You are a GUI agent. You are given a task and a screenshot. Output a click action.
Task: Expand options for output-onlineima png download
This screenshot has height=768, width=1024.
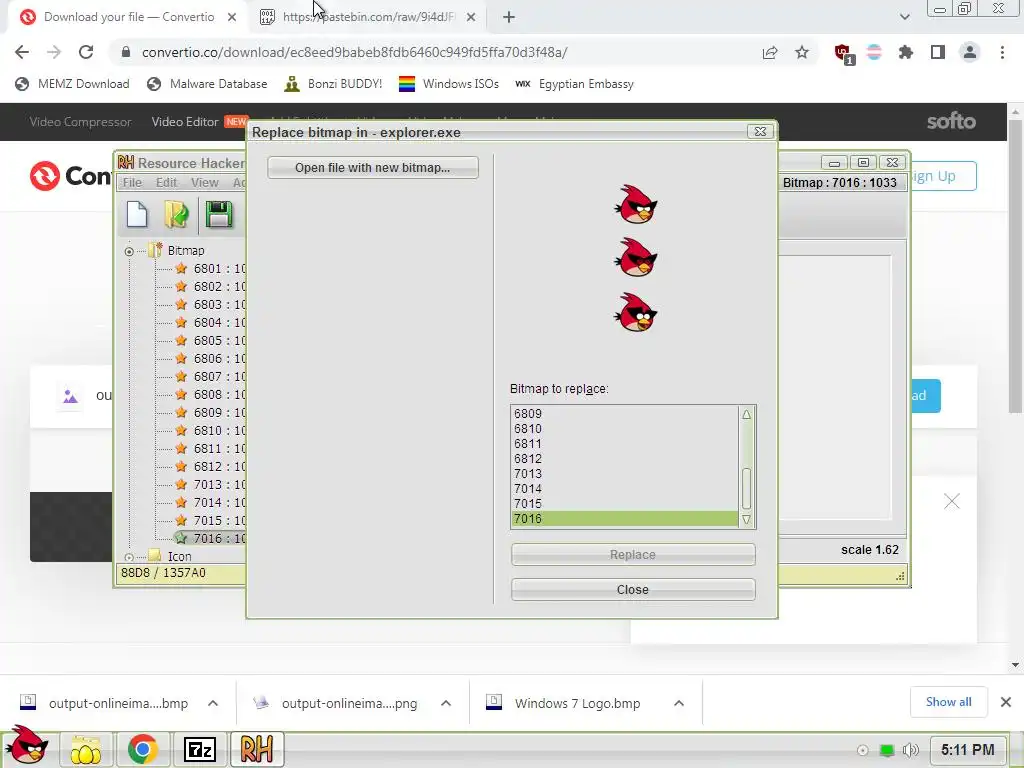pos(446,703)
